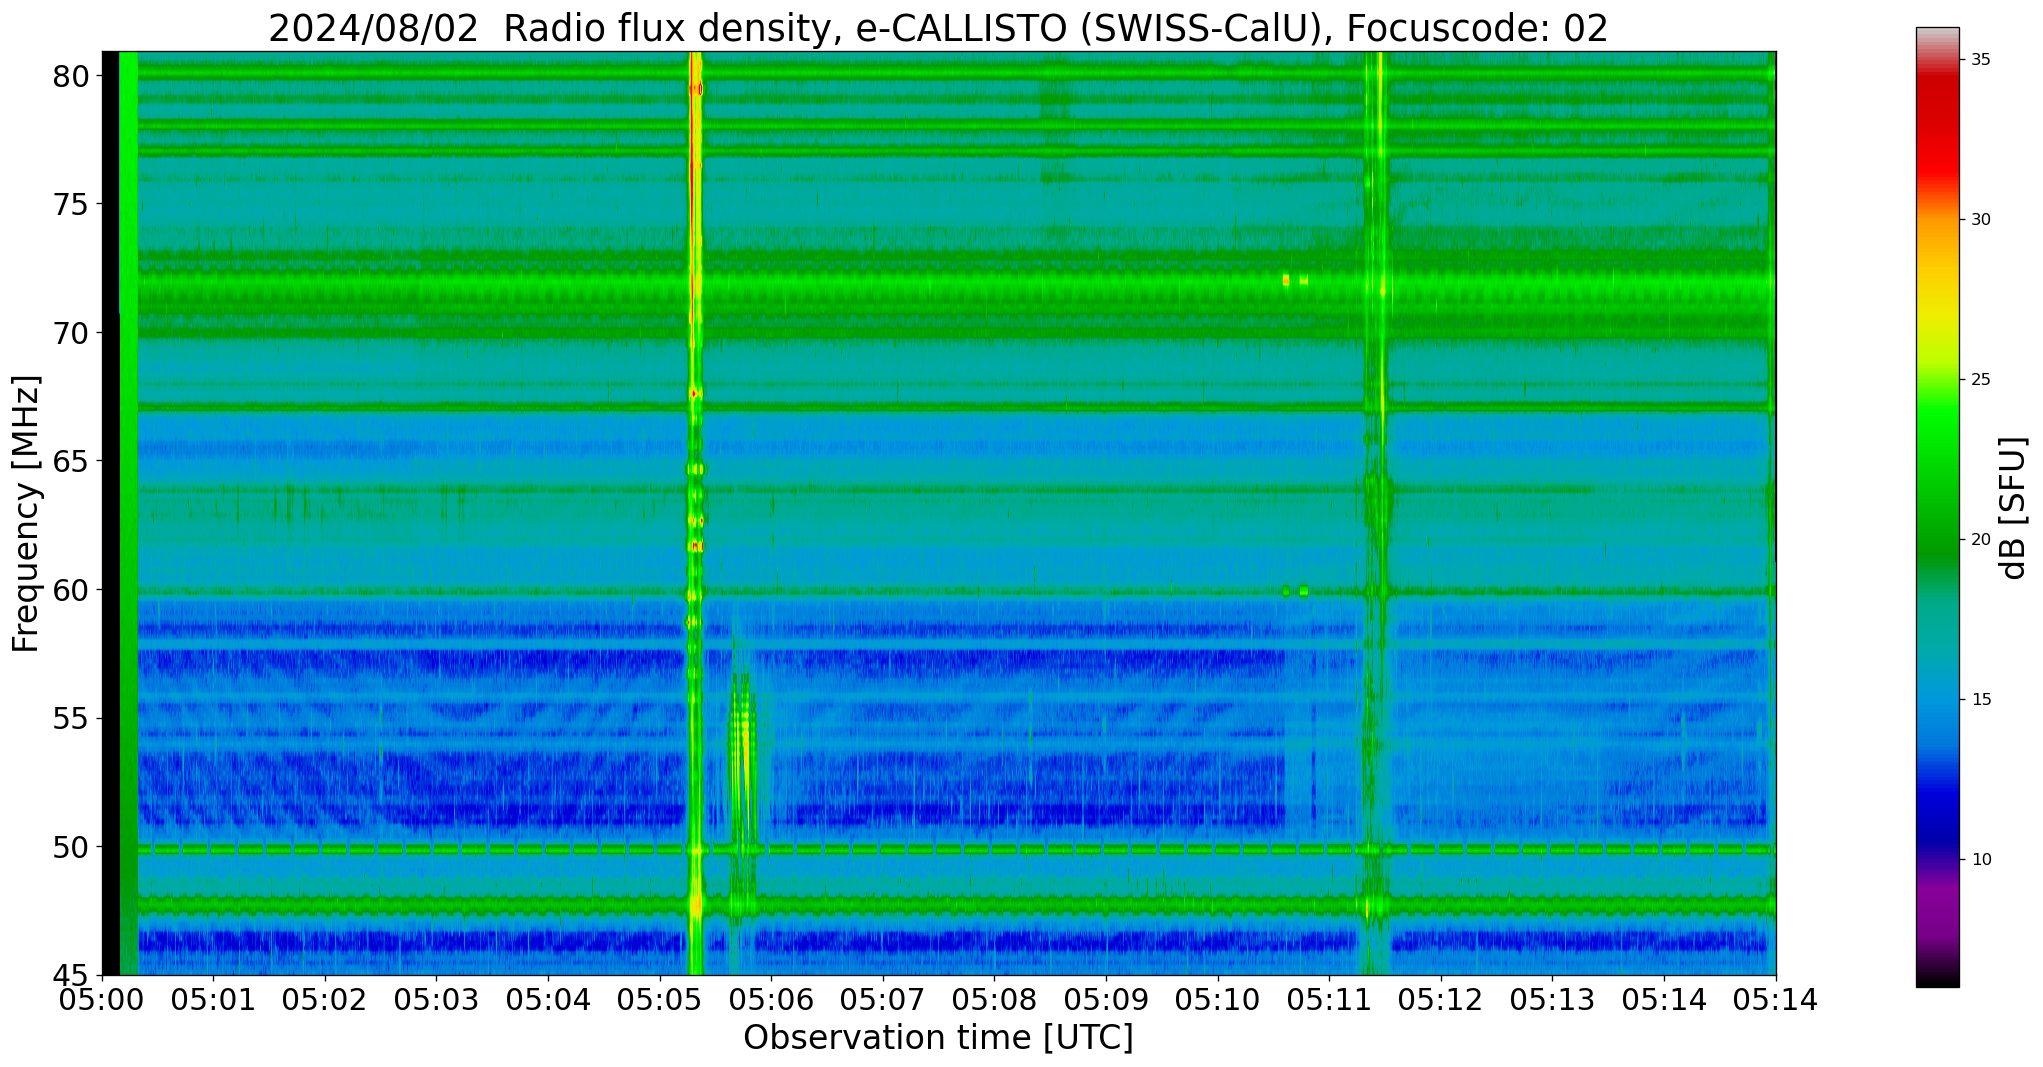The height and width of the screenshot is (1067, 2043).
Task: Click the vertical green burst near 05:11
Action: [x=1376, y=514]
